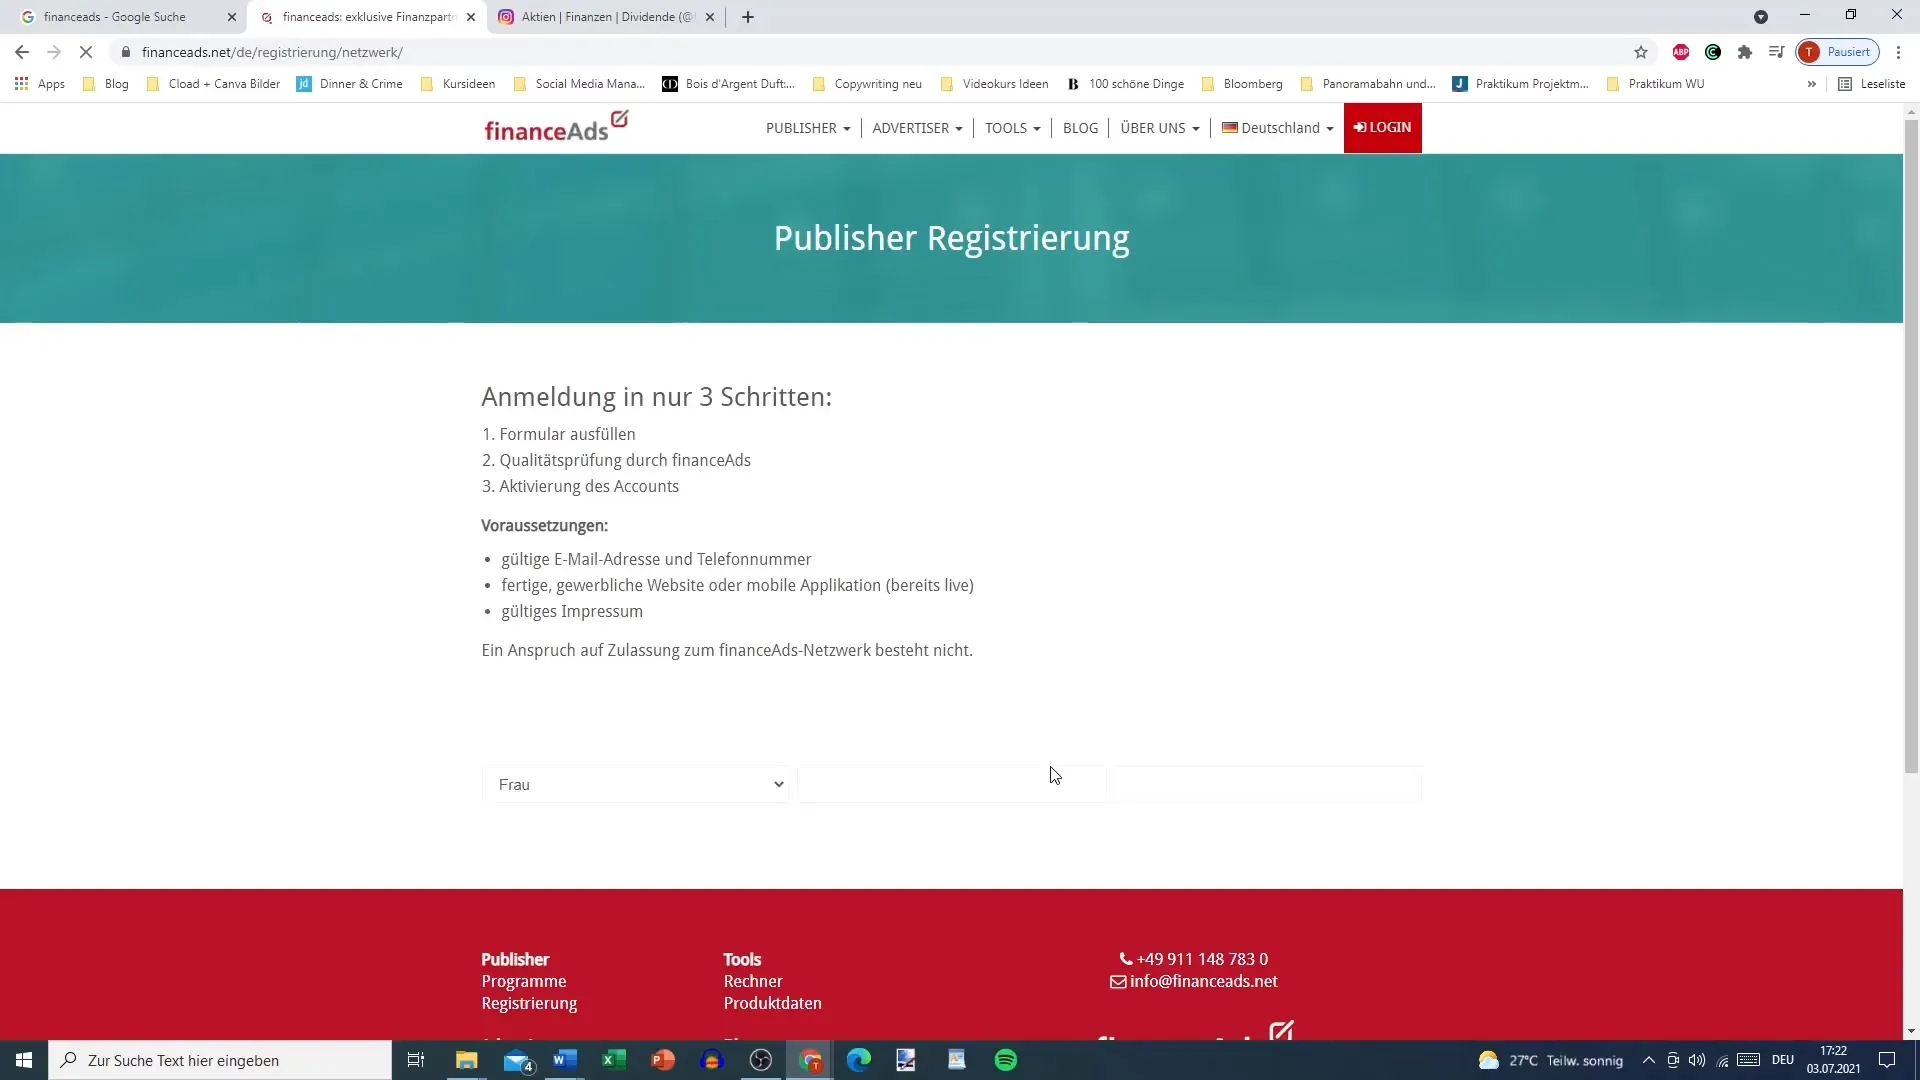Open the Bloomberg bookmark folder
The width and height of the screenshot is (1920, 1080).
pyautogui.click(x=1242, y=84)
